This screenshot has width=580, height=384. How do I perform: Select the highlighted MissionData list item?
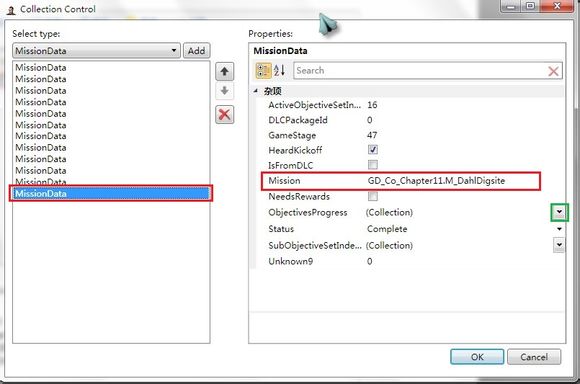(111, 193)
